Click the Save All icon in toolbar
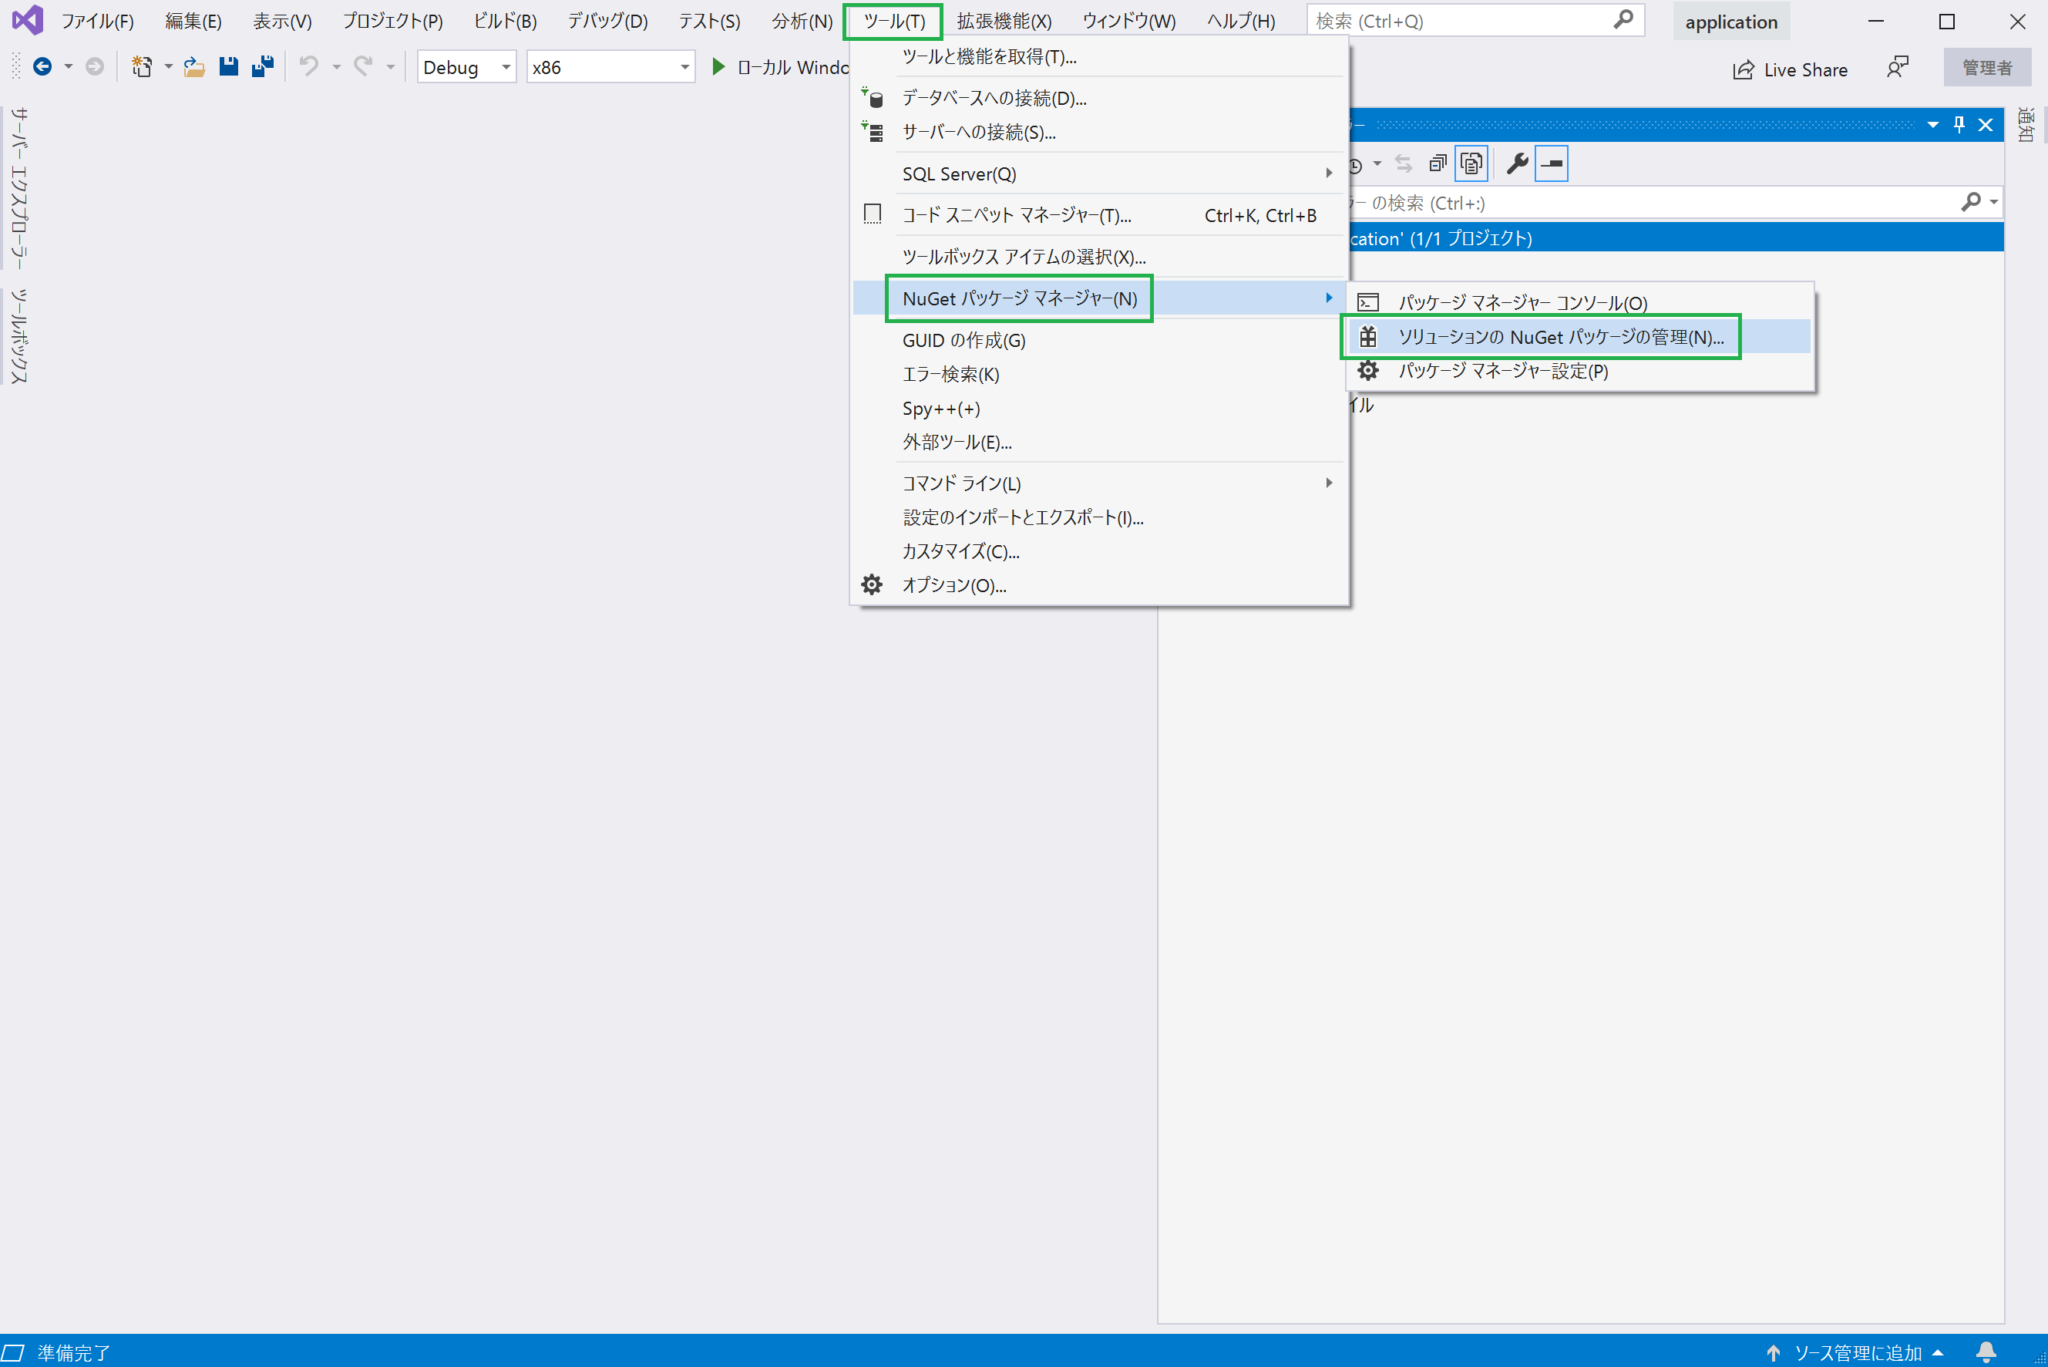This screenshot has width=2048, height=1367. [262, 66]
